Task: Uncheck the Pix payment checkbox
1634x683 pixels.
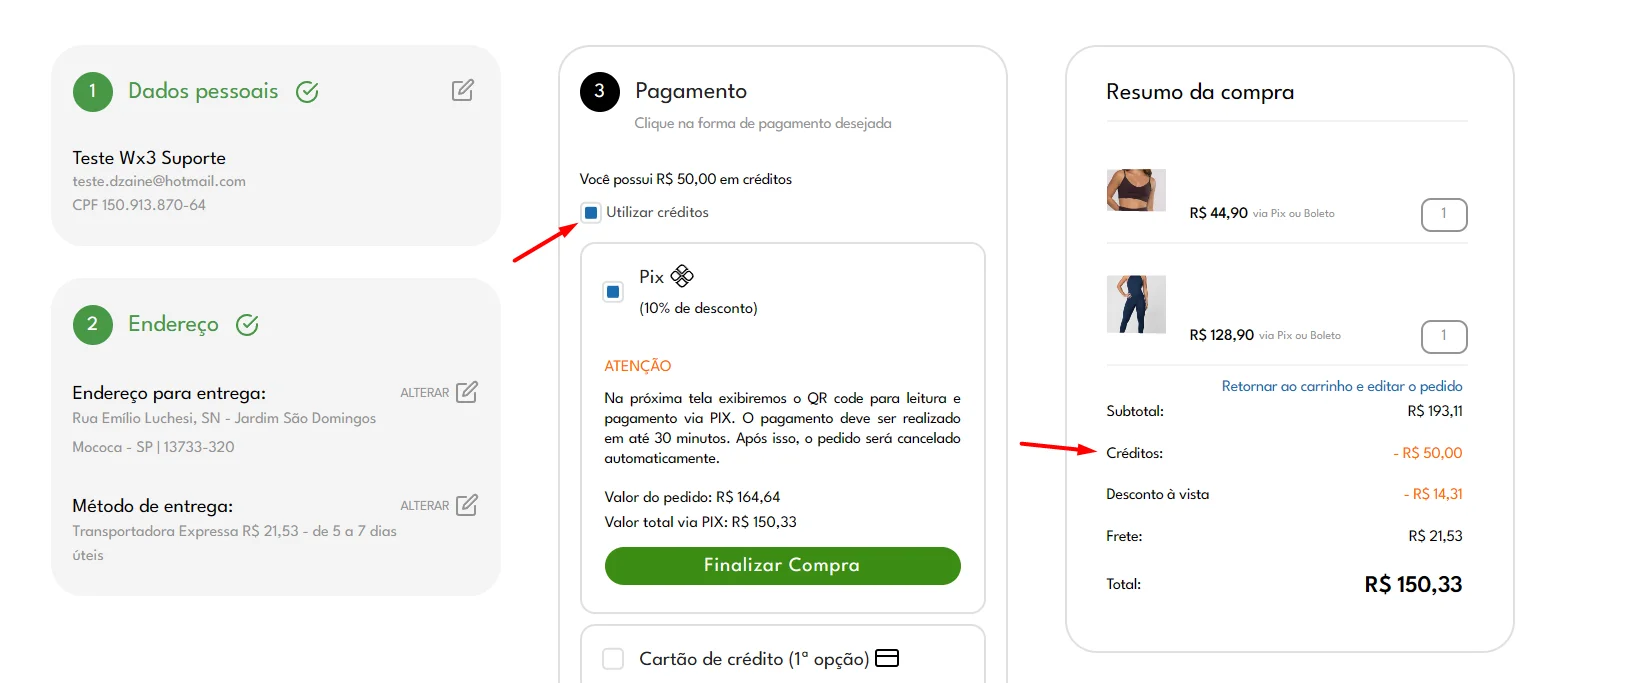Action: (613, 292)
